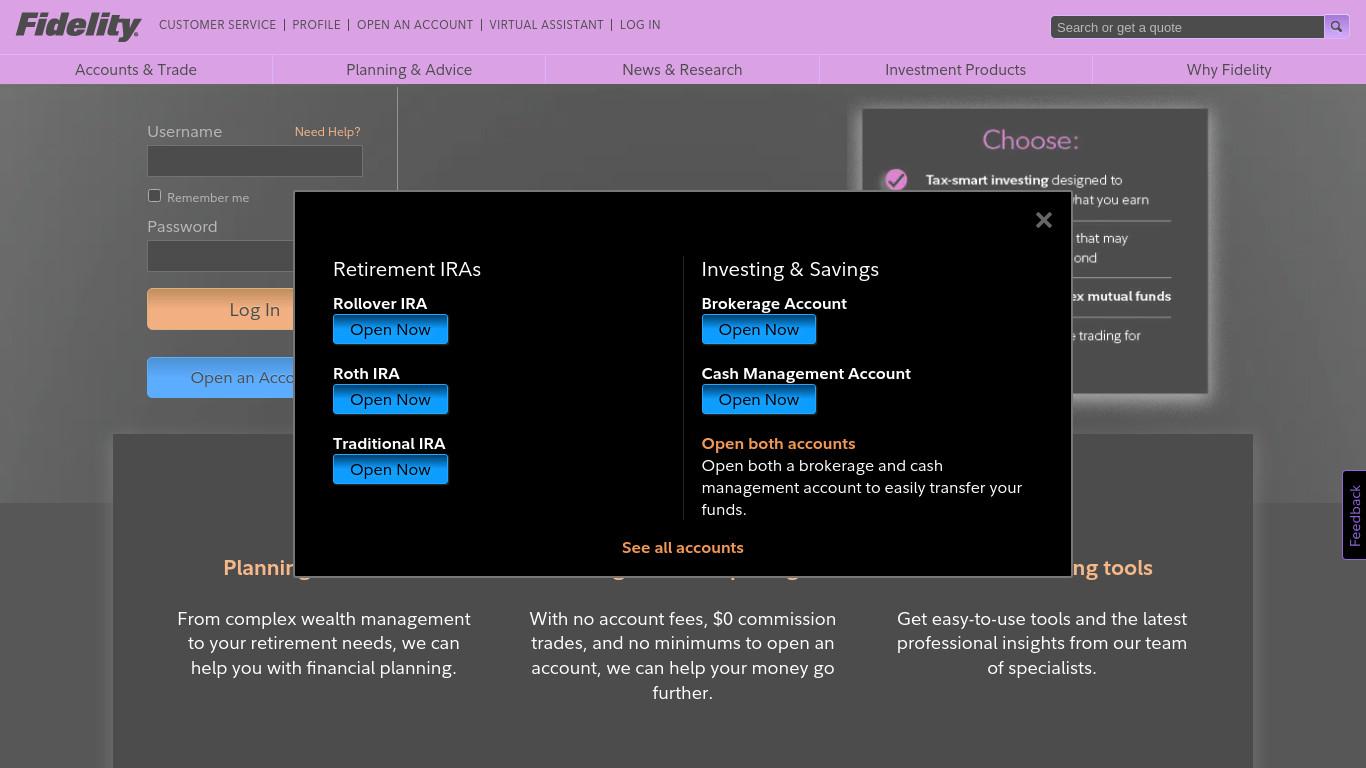The height and width of the screenshot is (768, 1366).
Task: Click the search or get a quote box
Action: click(x=1187, y=27)
